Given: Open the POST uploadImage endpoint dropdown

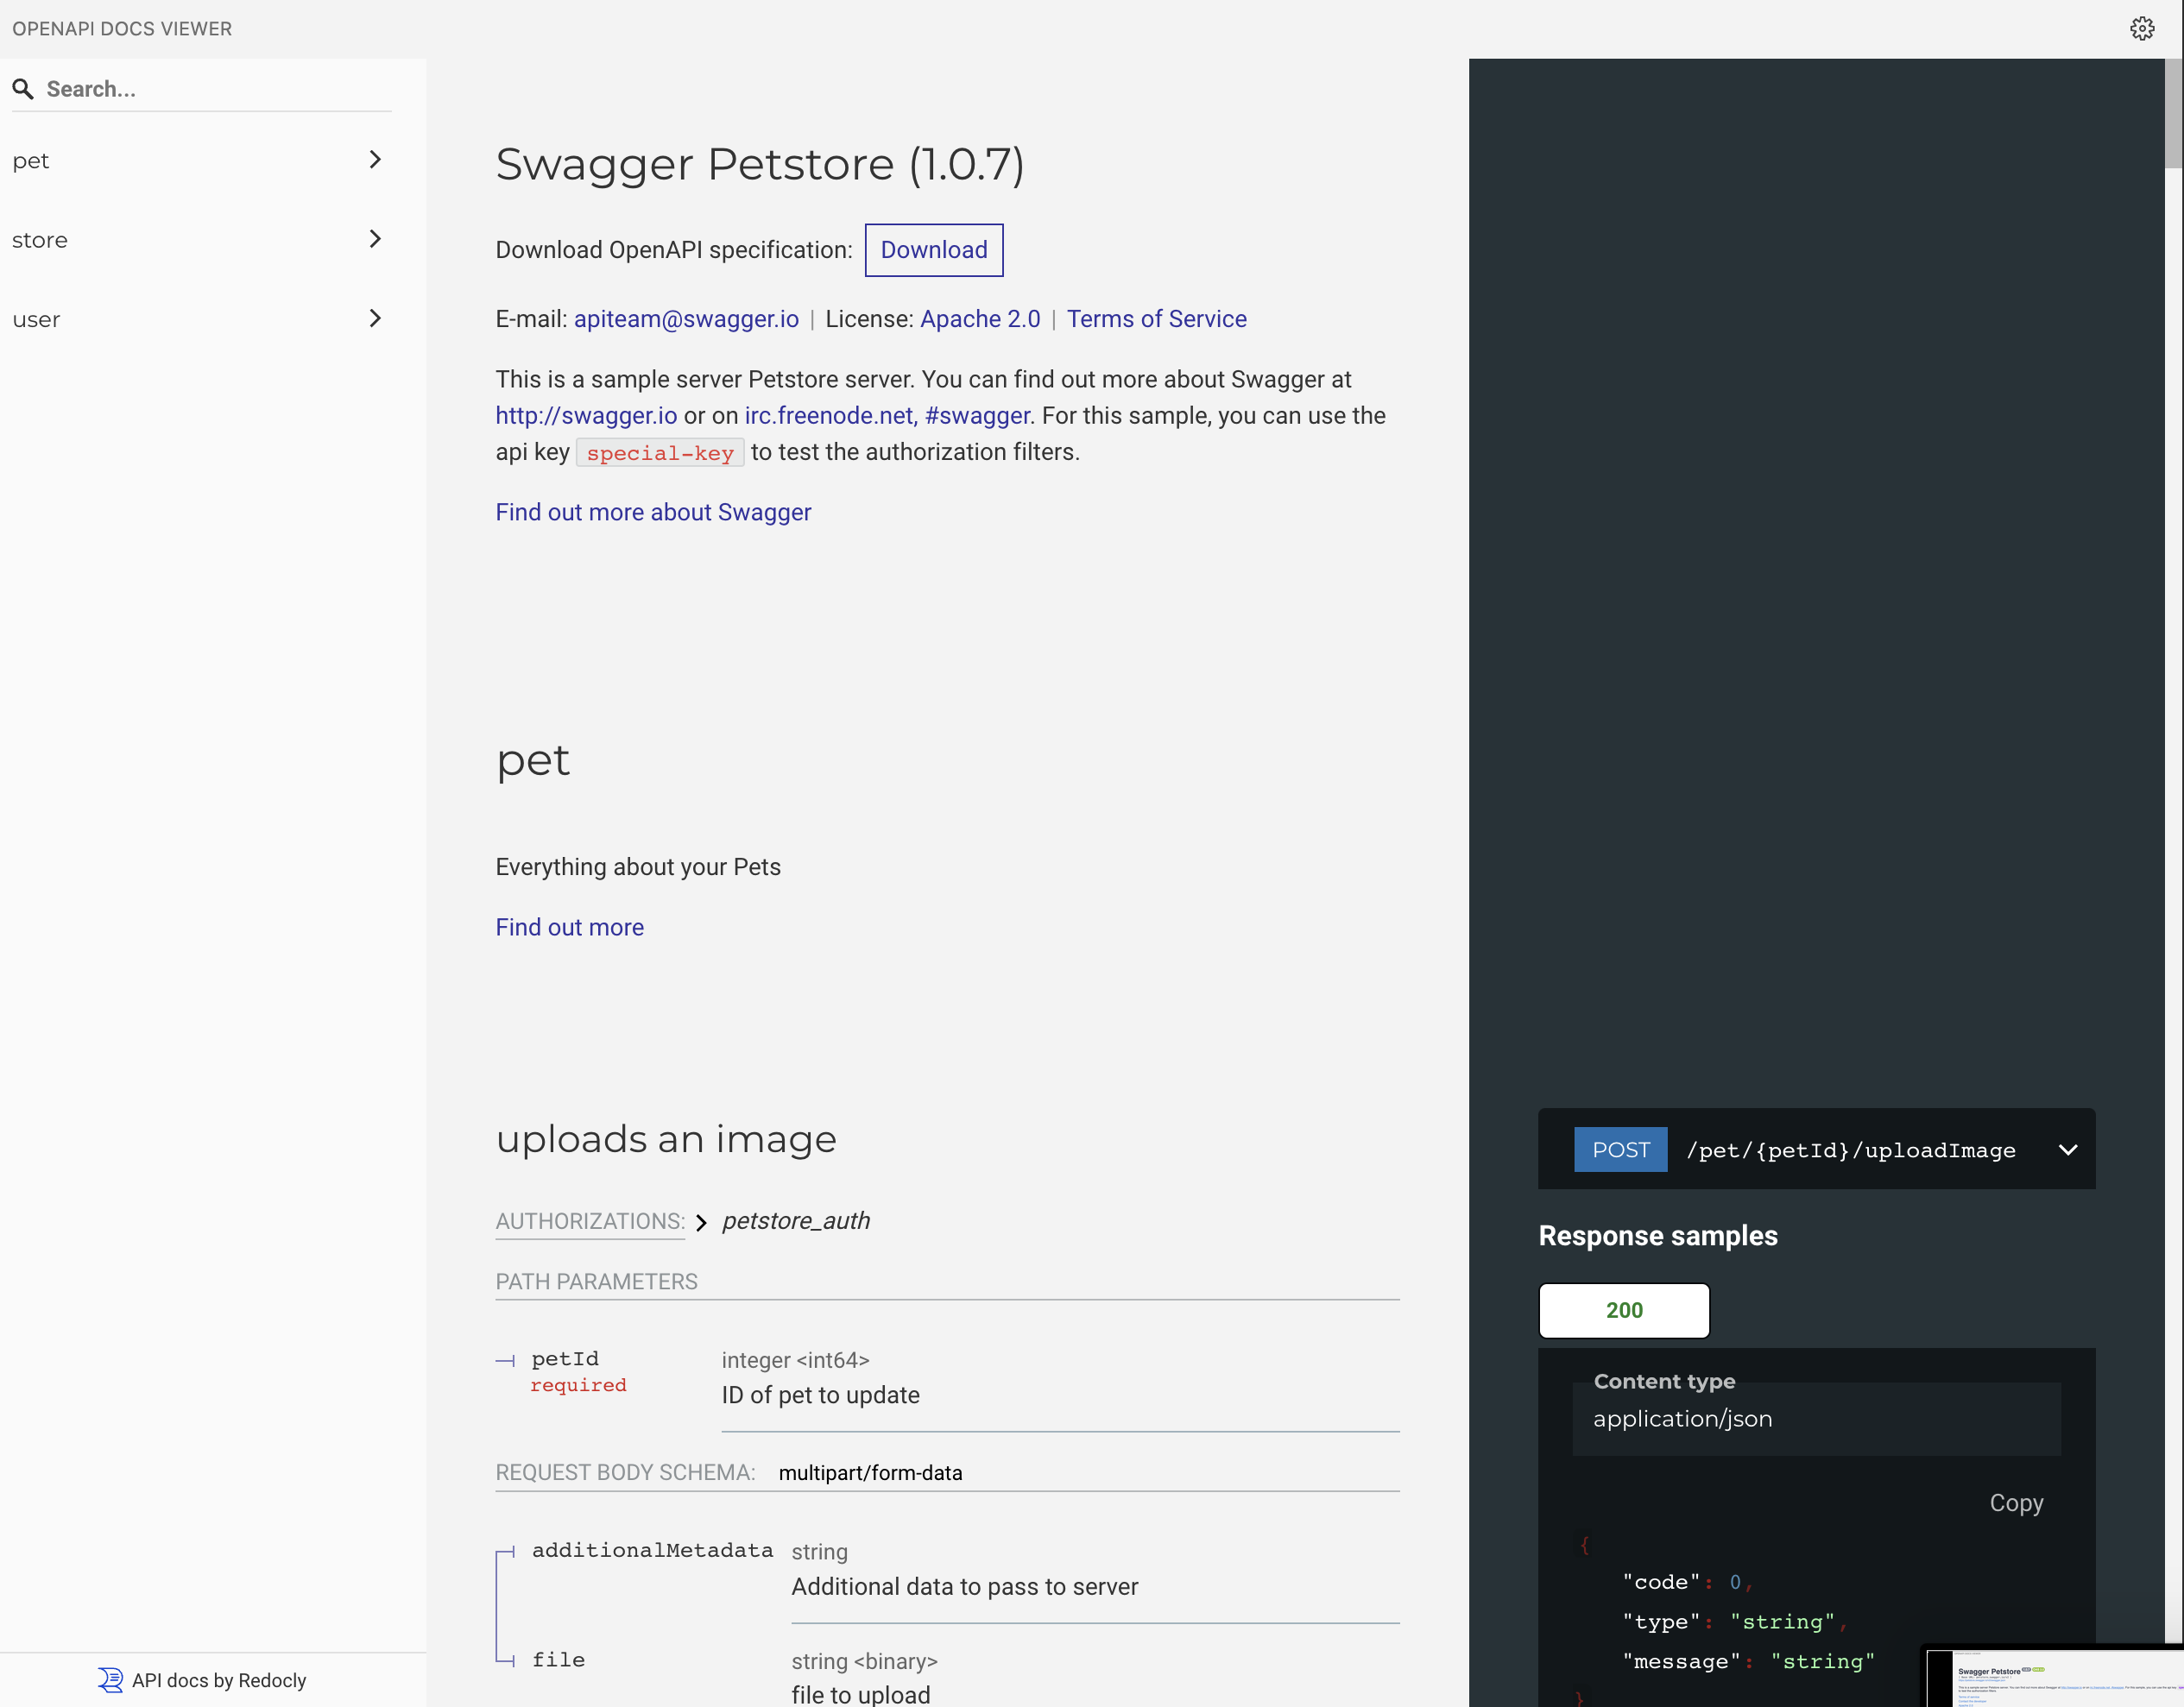Looking at the screenshot, I should (x=2067, y=1150).
